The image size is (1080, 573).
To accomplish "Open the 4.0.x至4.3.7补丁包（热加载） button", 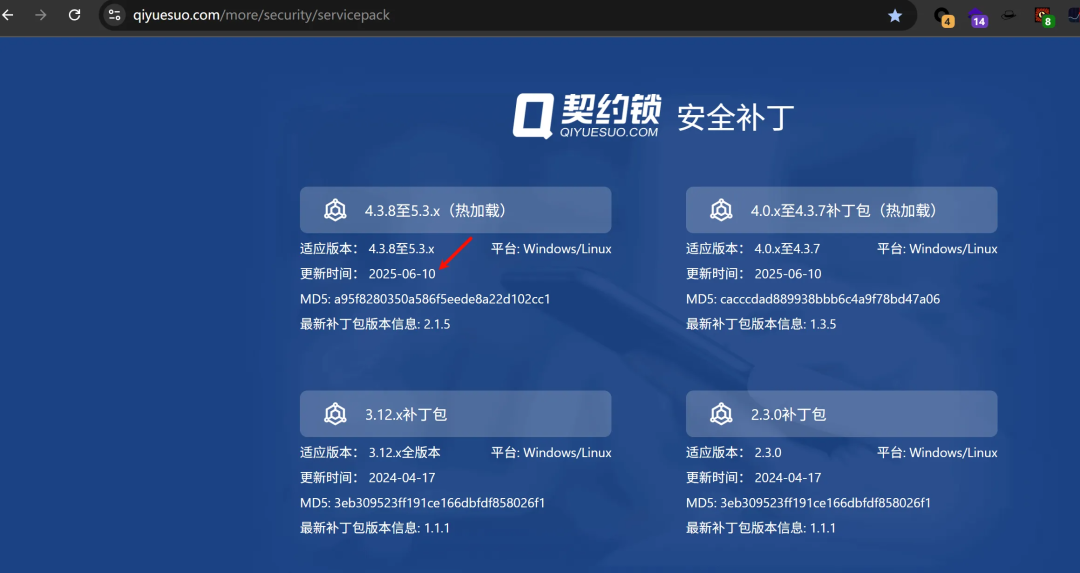I will coord(841,210).
